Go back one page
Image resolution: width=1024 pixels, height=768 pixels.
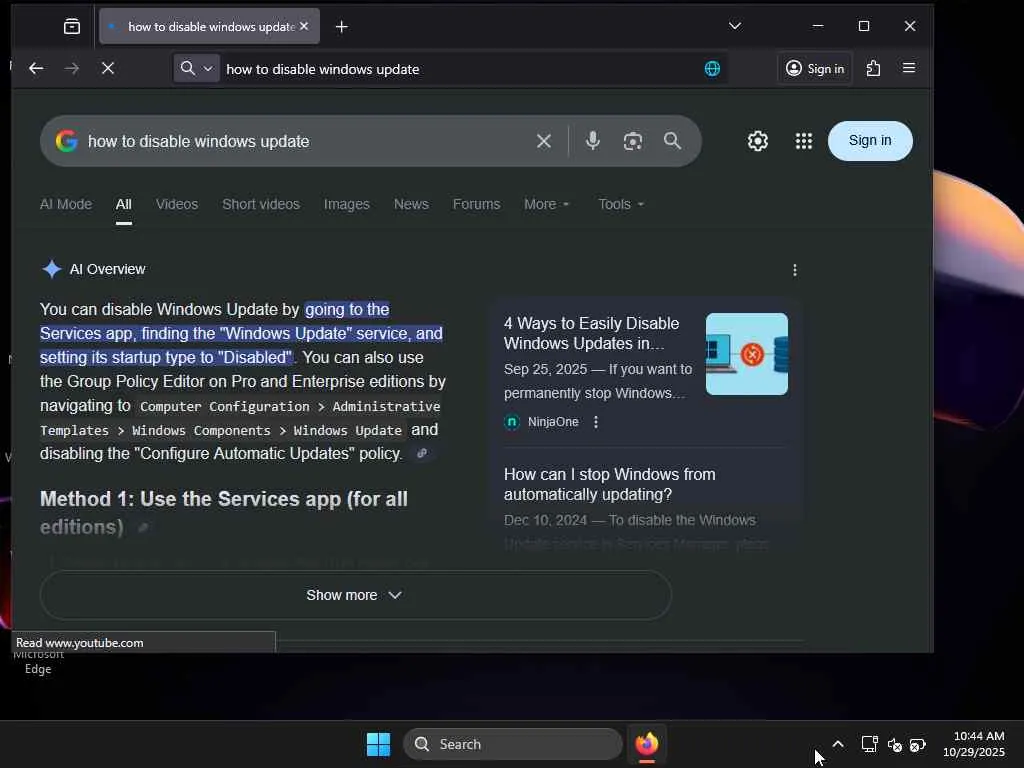click(36, 68)
